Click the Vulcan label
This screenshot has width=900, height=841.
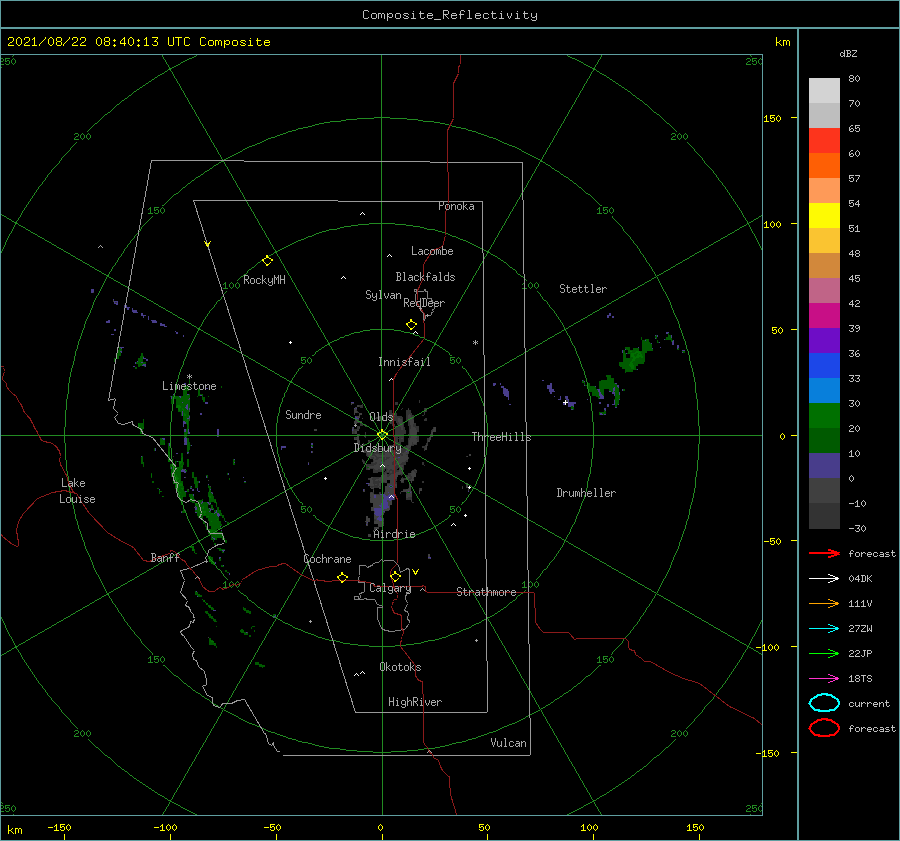pos(508,743)
